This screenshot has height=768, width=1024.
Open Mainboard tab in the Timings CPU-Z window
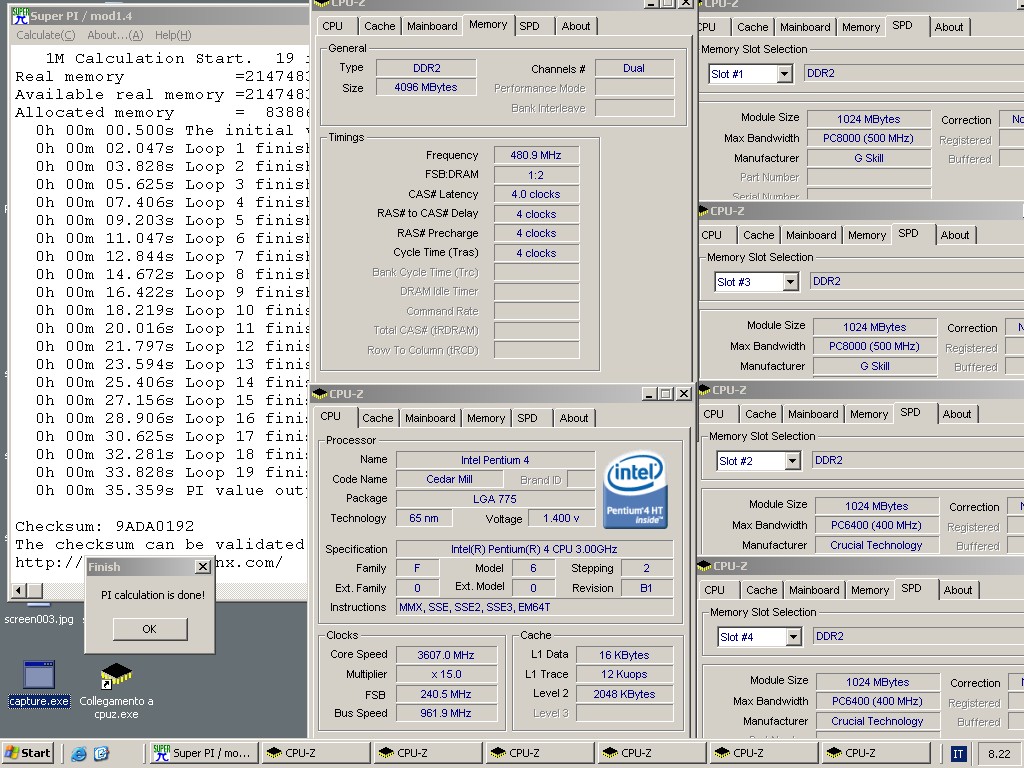(x=432, y=26)
